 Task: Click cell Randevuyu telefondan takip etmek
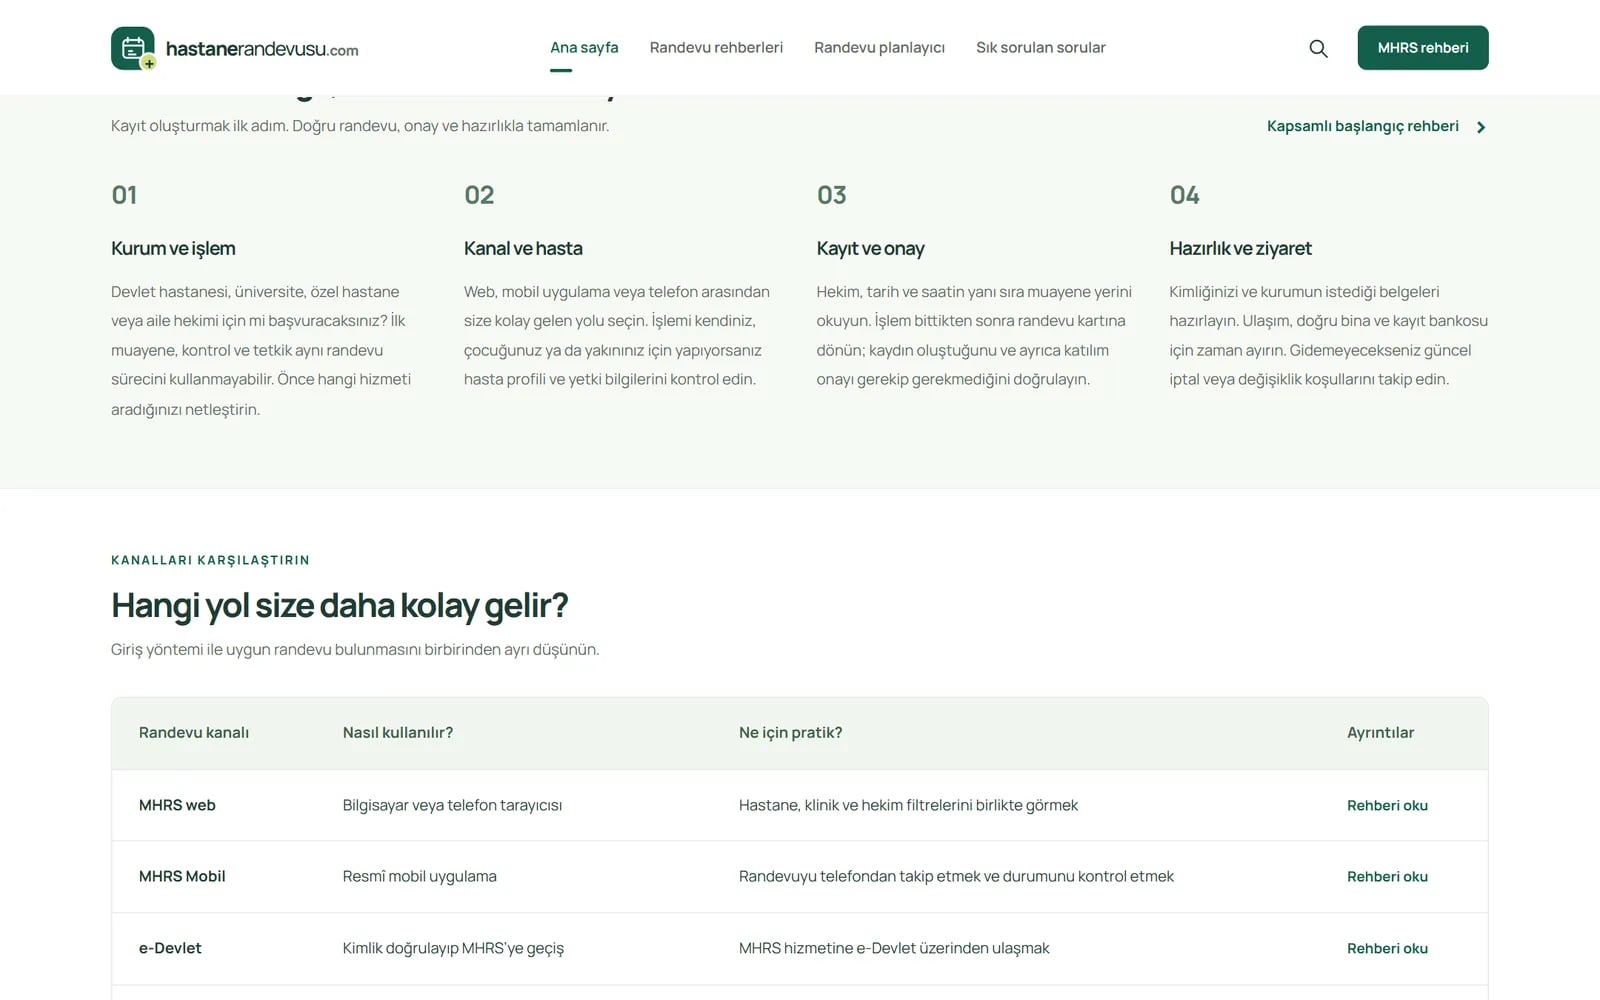(x=956, y=877)
